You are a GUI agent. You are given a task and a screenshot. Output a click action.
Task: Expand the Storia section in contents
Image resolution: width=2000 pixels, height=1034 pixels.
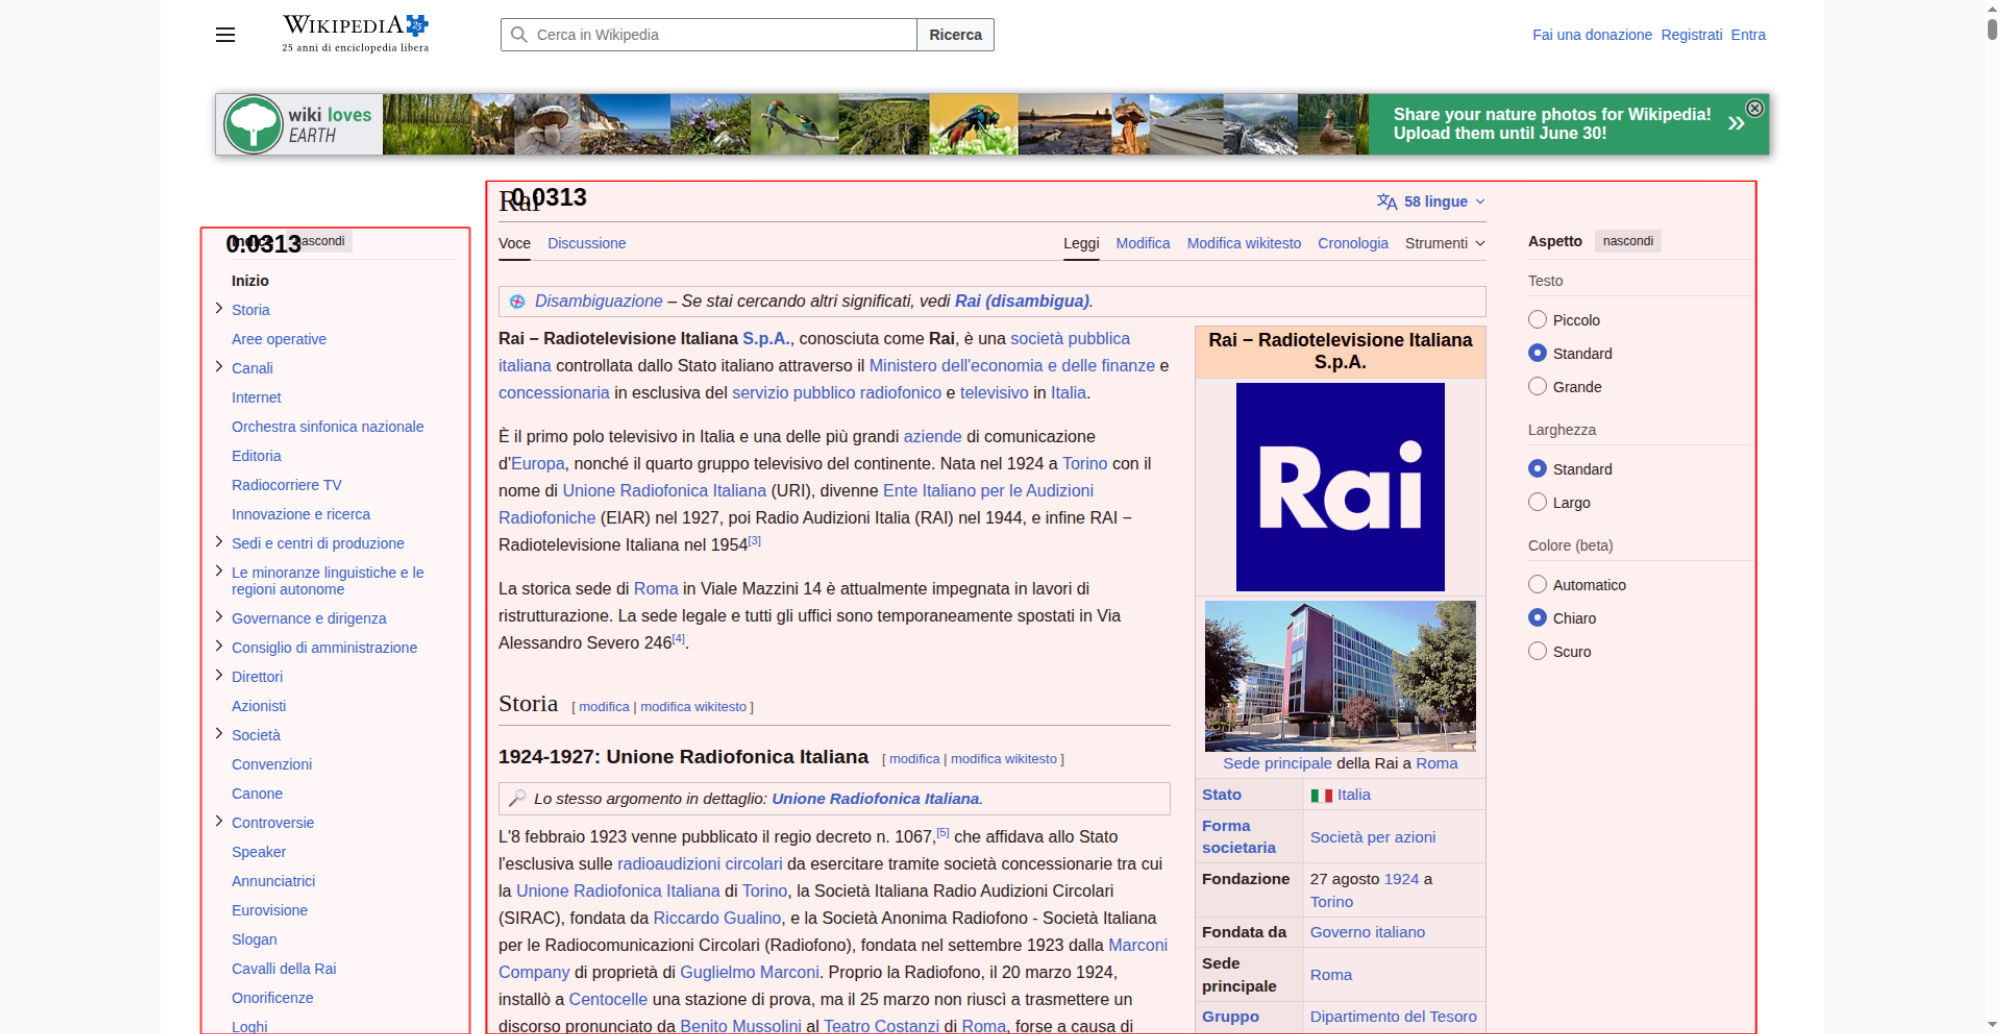pos(219,309)
